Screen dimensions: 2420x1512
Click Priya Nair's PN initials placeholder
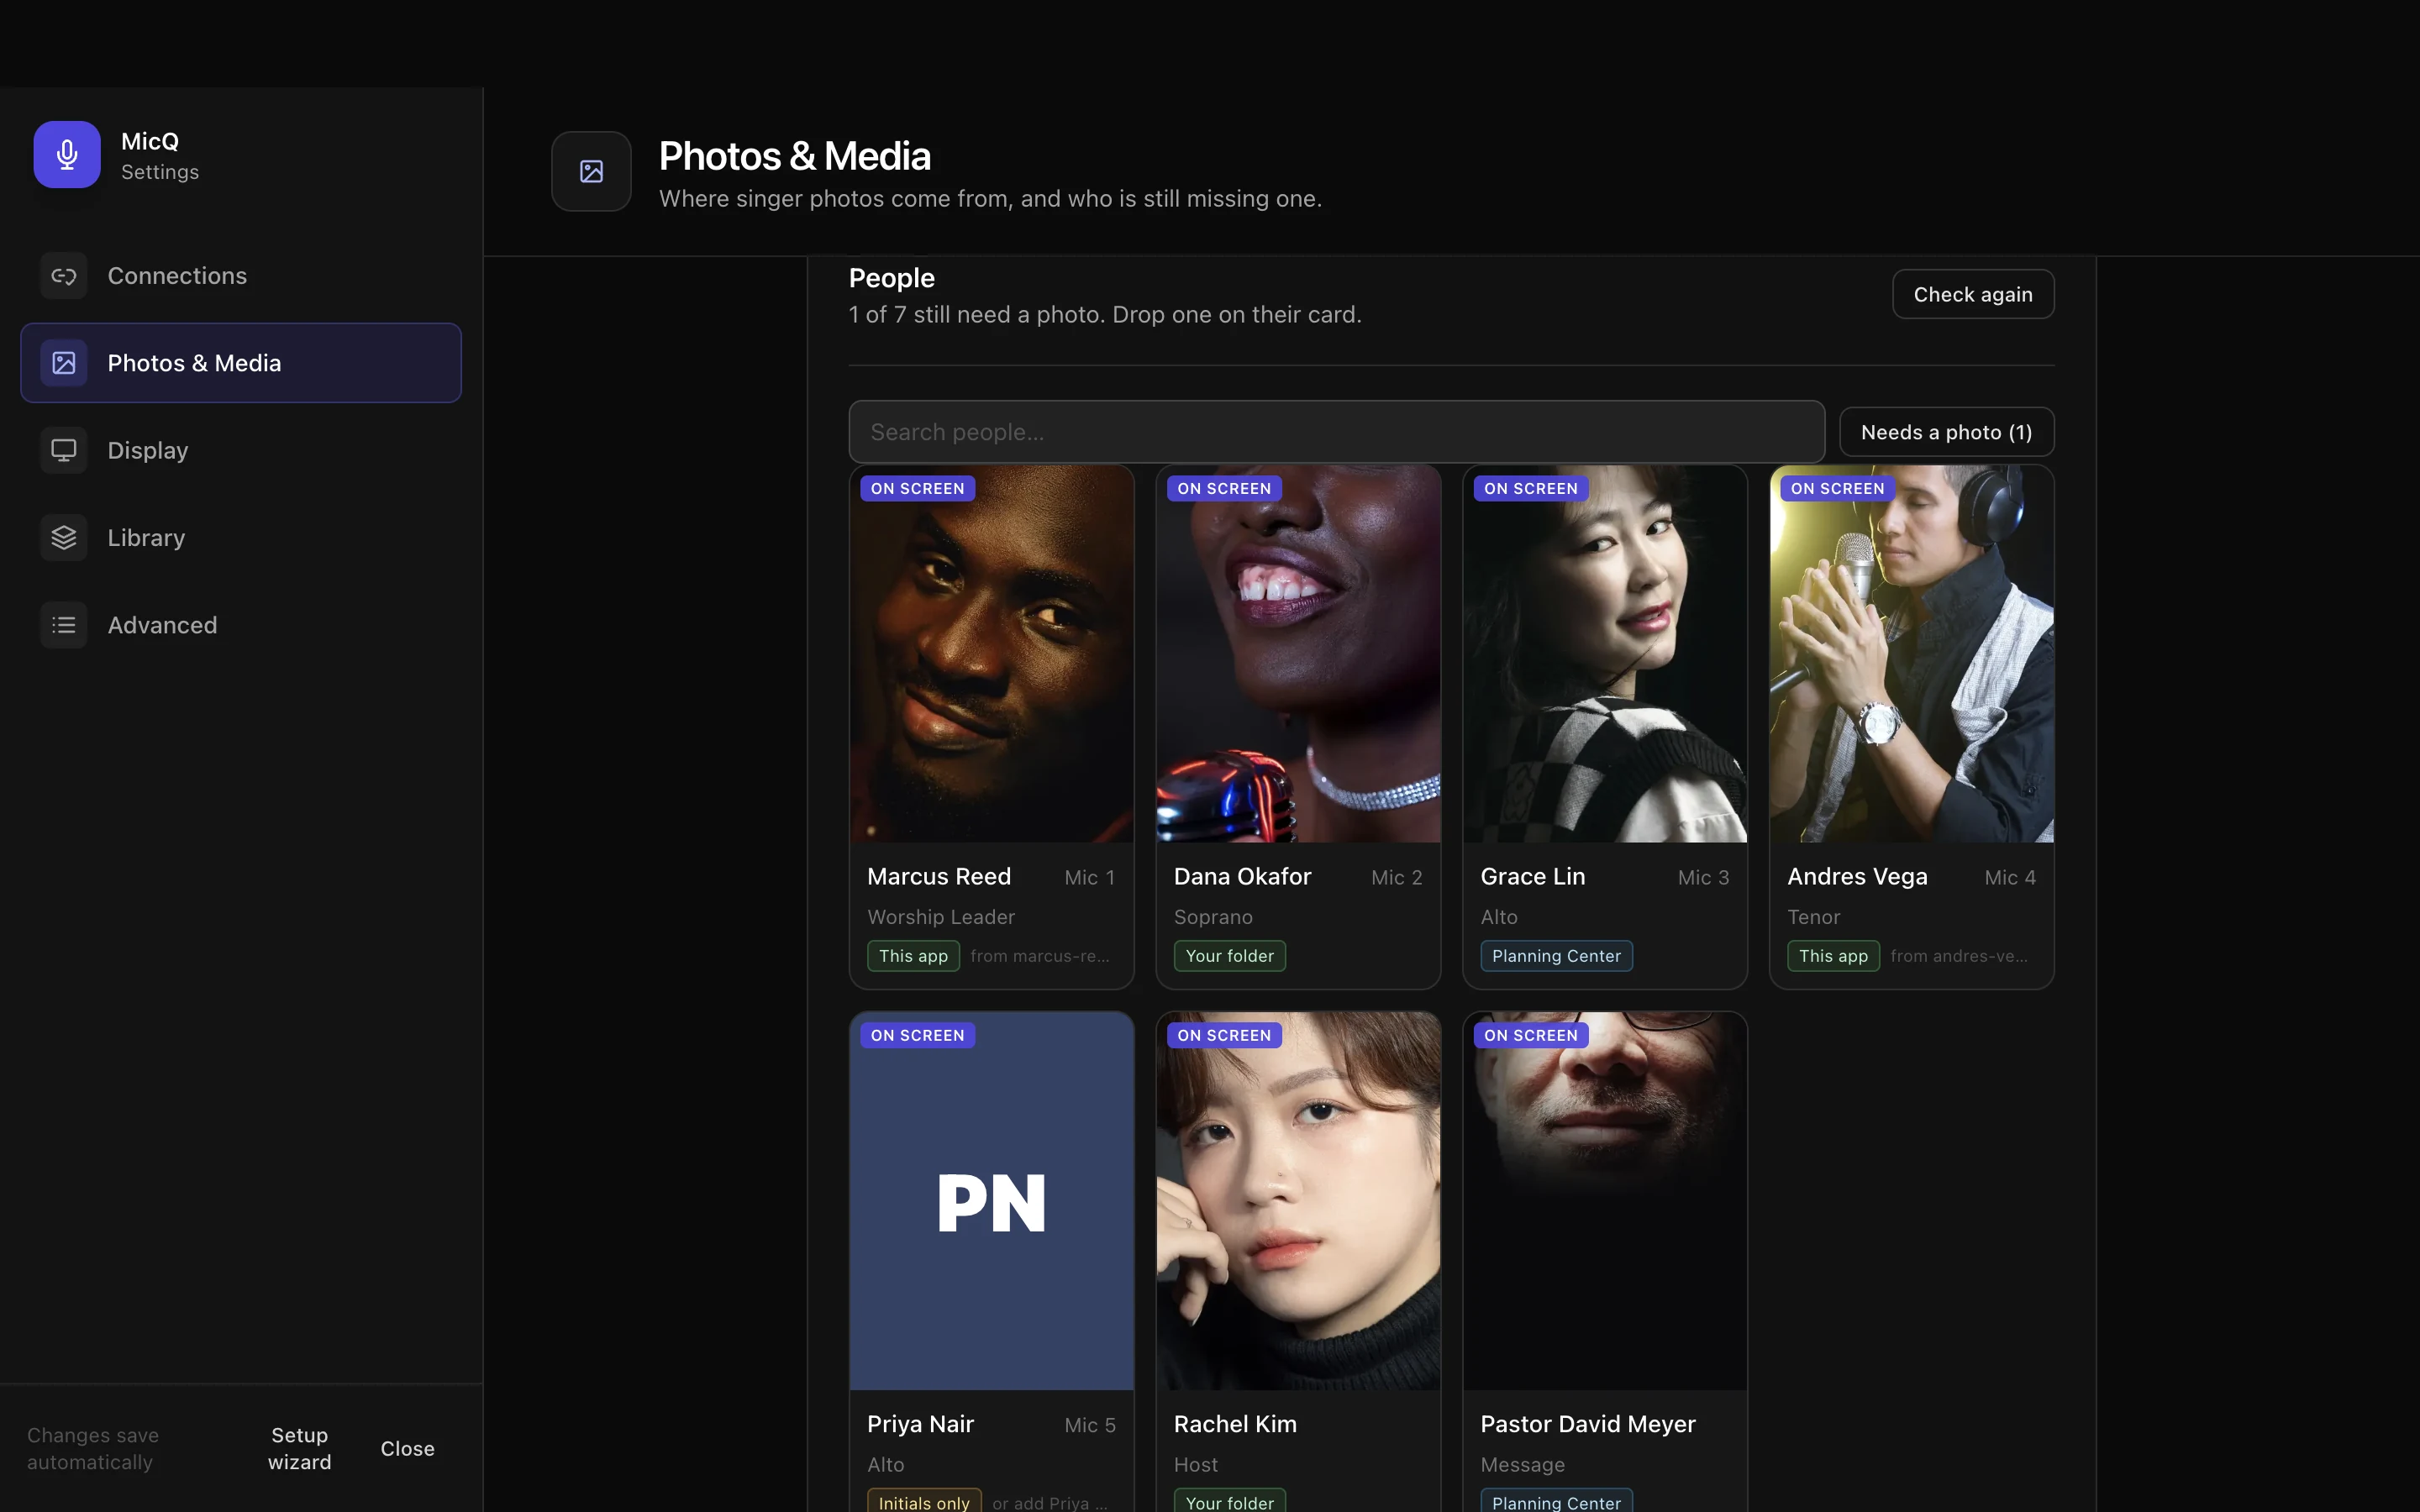click(992, 1201)
